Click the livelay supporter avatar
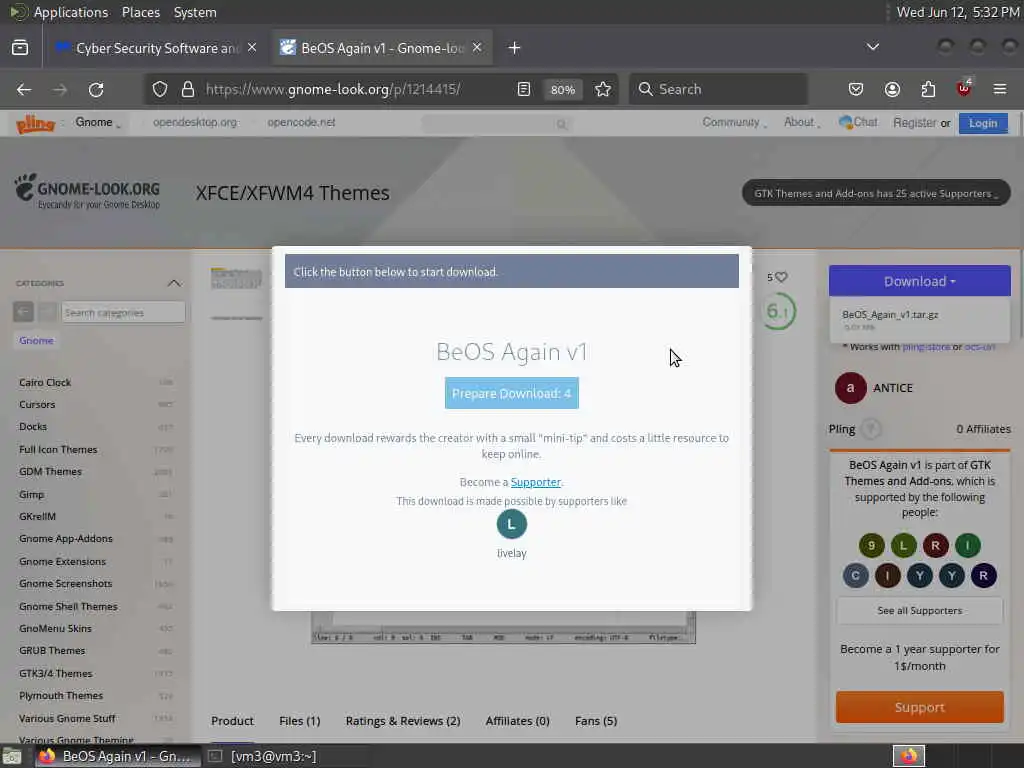Screen dimensions: 1024x768 tap(511, 524)
